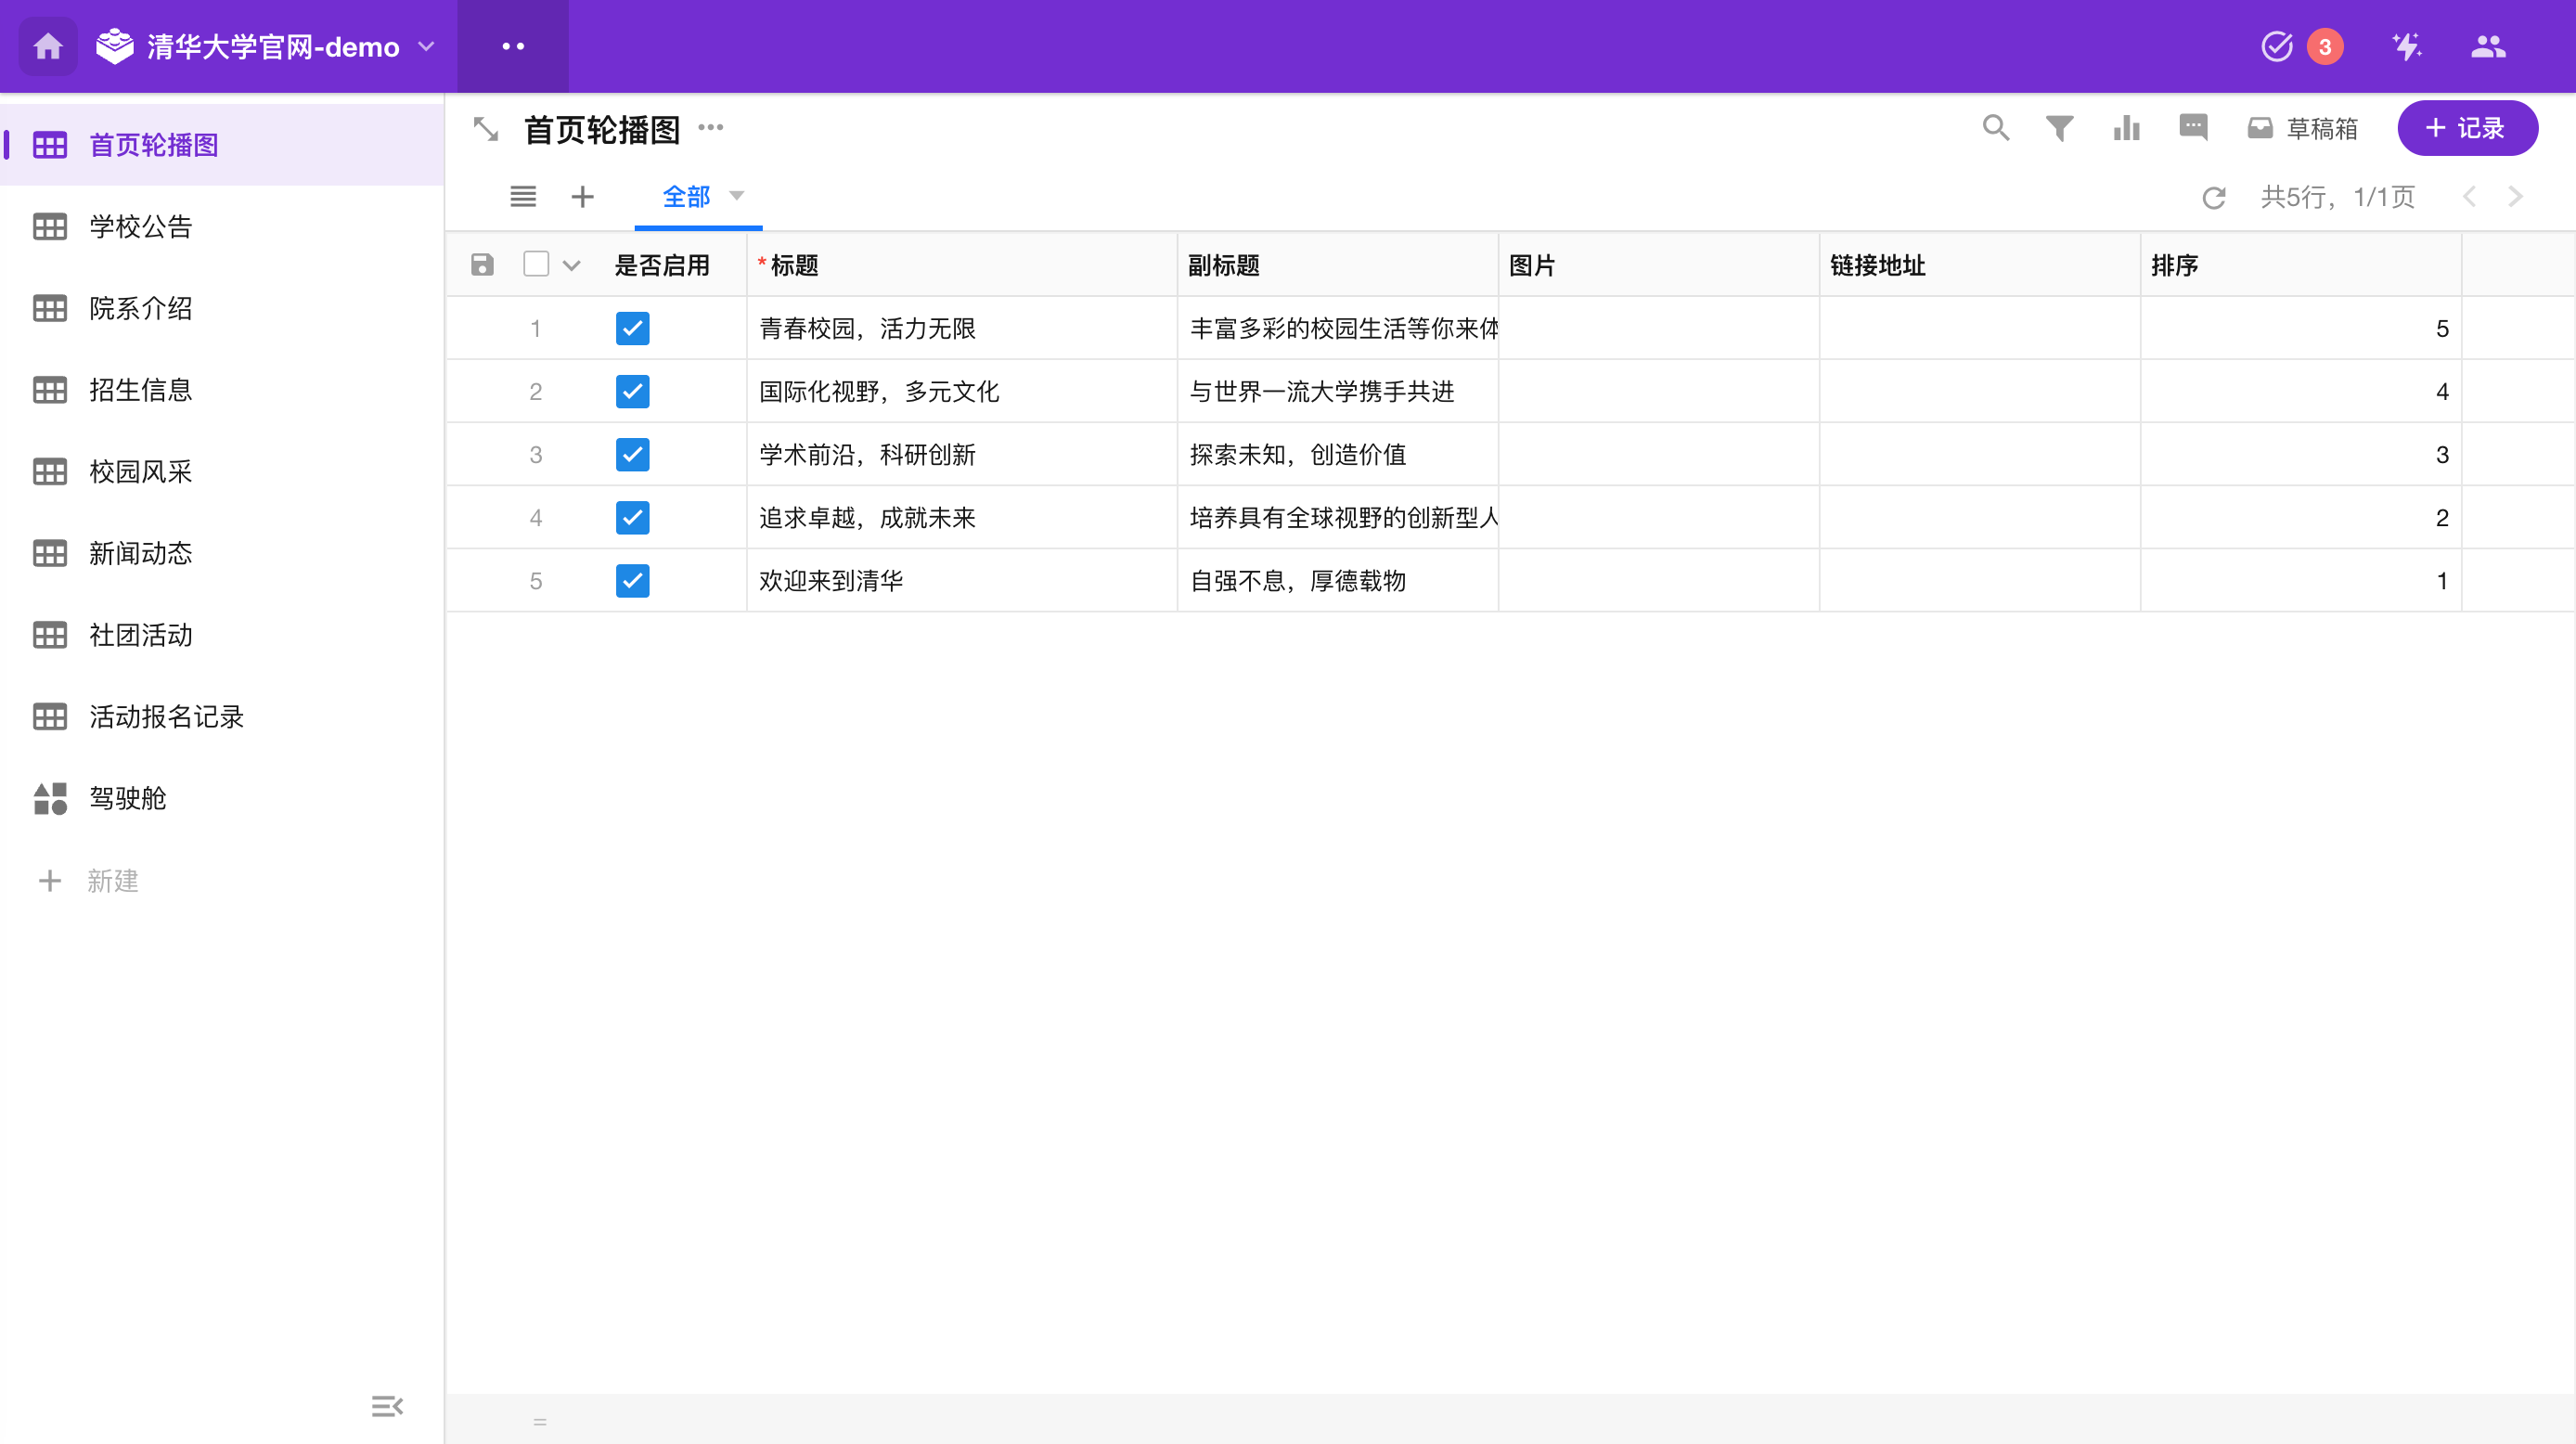Viewport: 2576px width, 1444px height.
Task: Open the pending tasks check icon
Action: 2276,47
